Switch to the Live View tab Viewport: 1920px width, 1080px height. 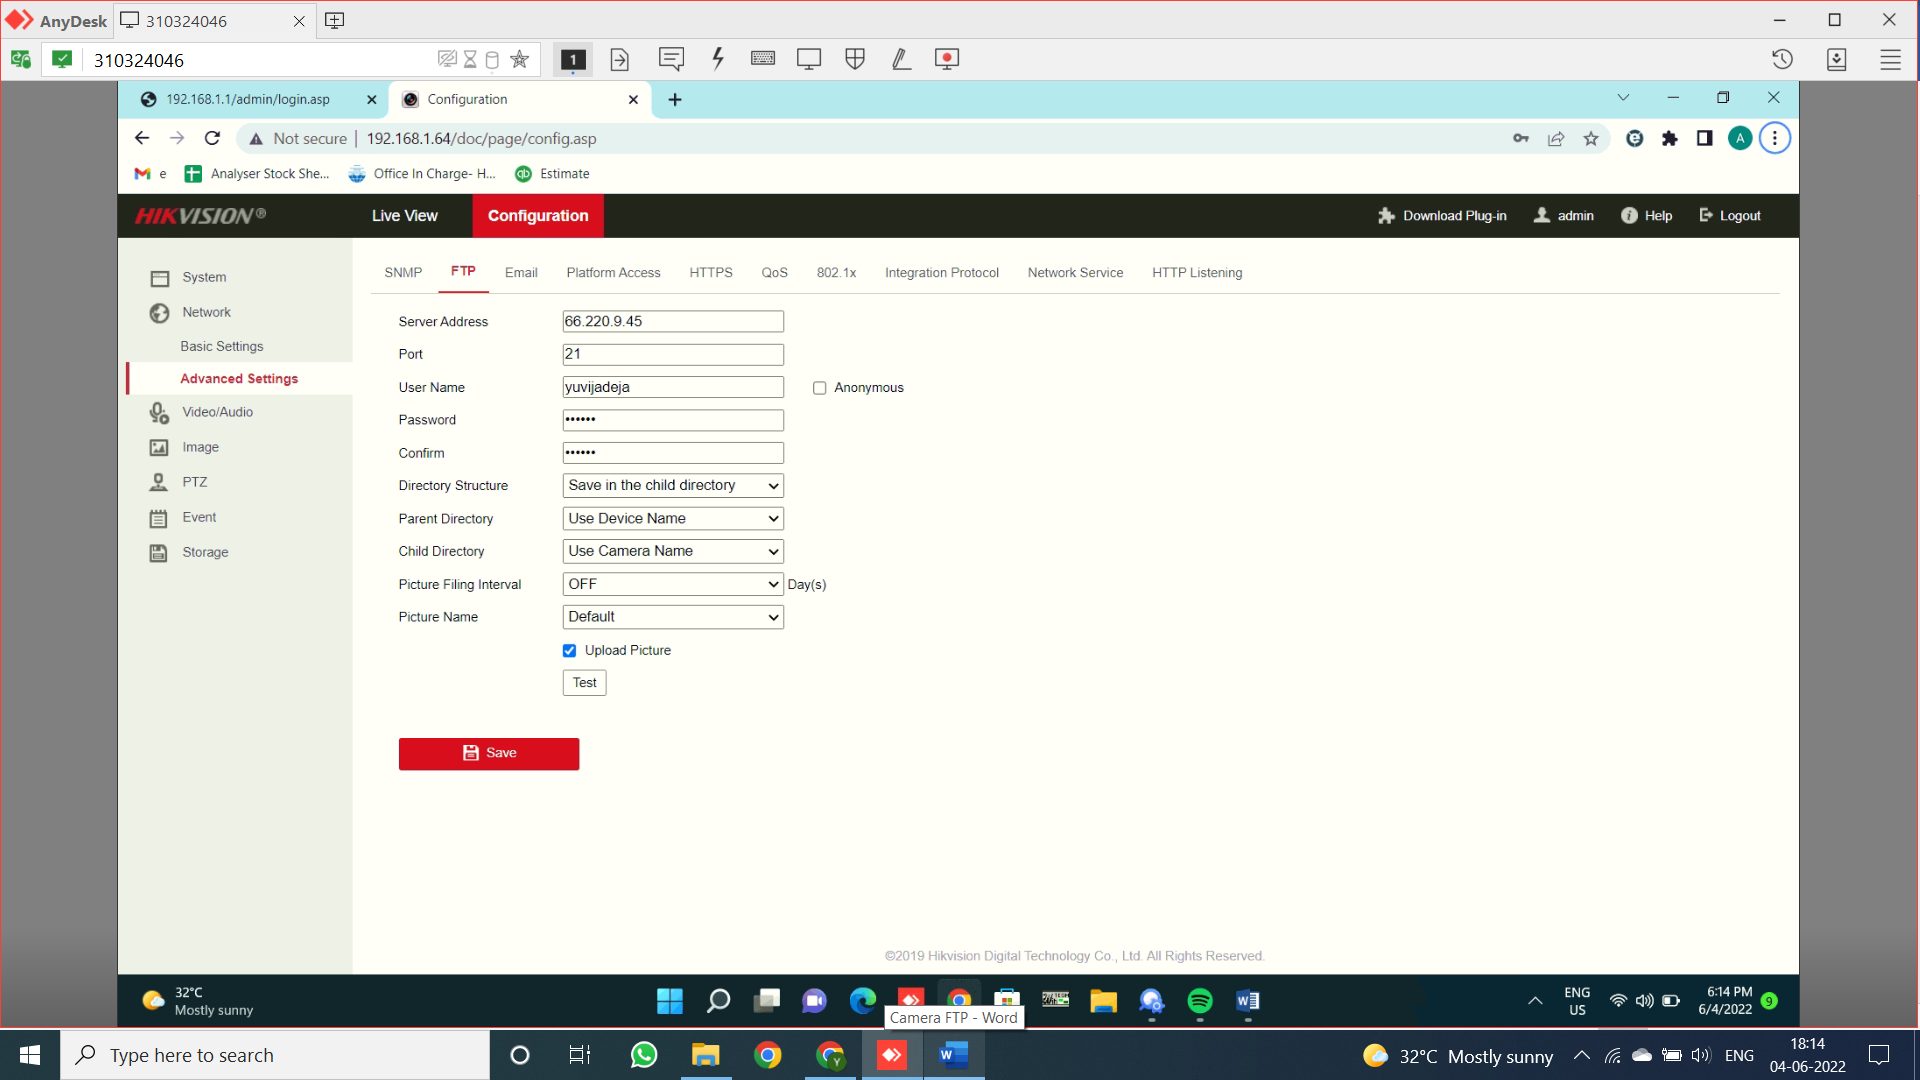[404, 216]
